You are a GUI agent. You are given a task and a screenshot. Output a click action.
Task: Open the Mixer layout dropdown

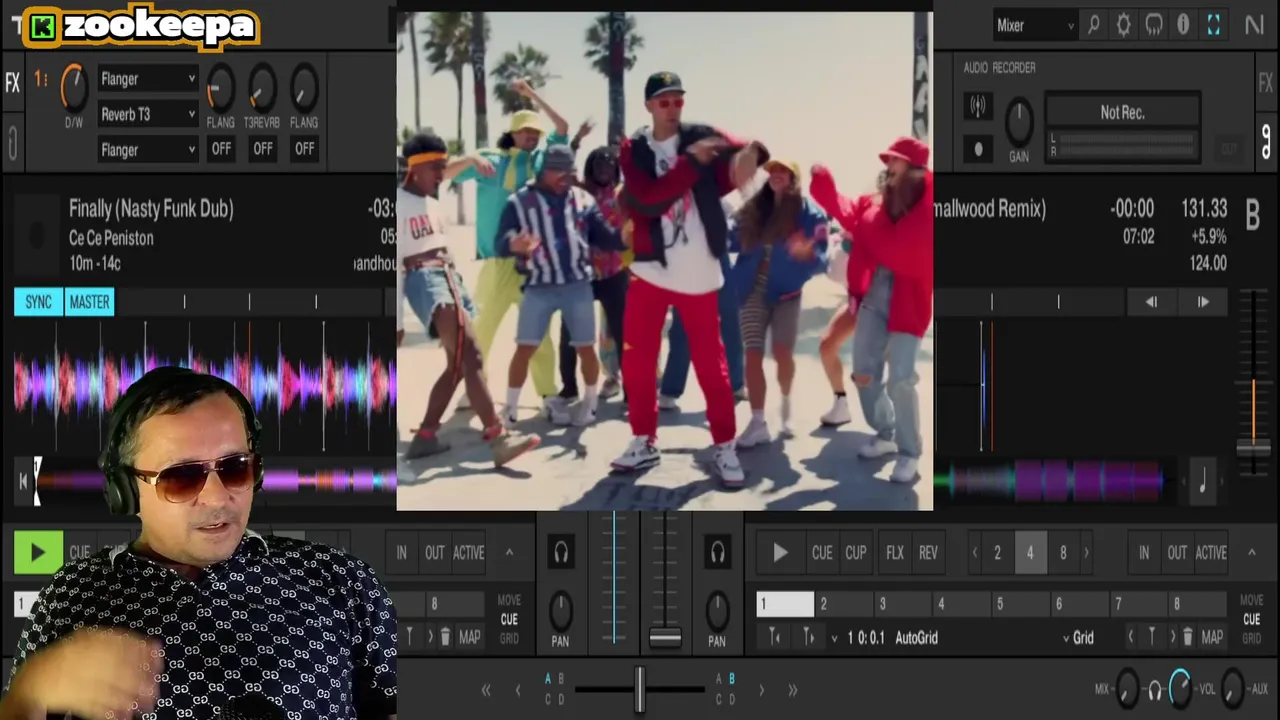click(1035, 26)
